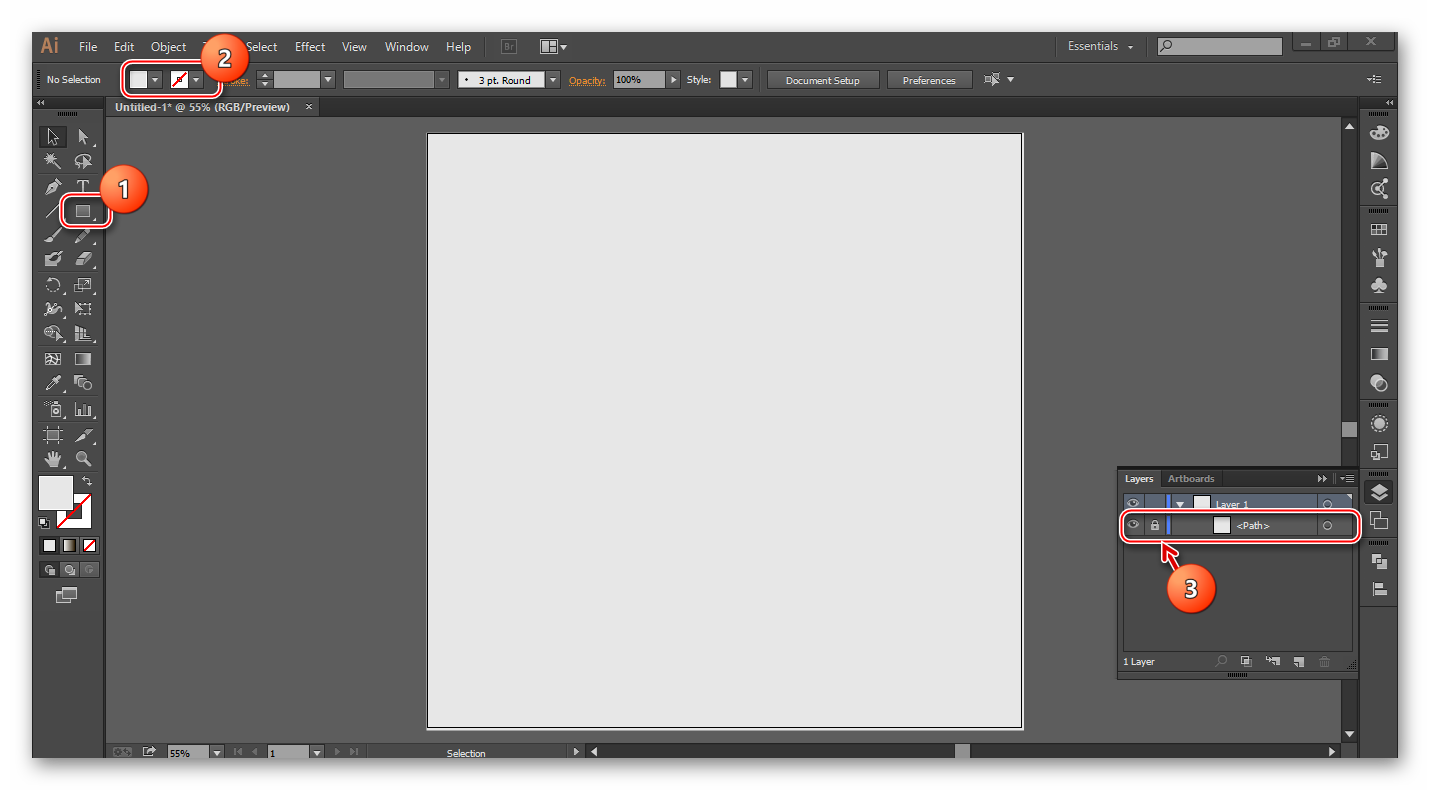
Task: Select the Rotate tool
Action: 53,285
